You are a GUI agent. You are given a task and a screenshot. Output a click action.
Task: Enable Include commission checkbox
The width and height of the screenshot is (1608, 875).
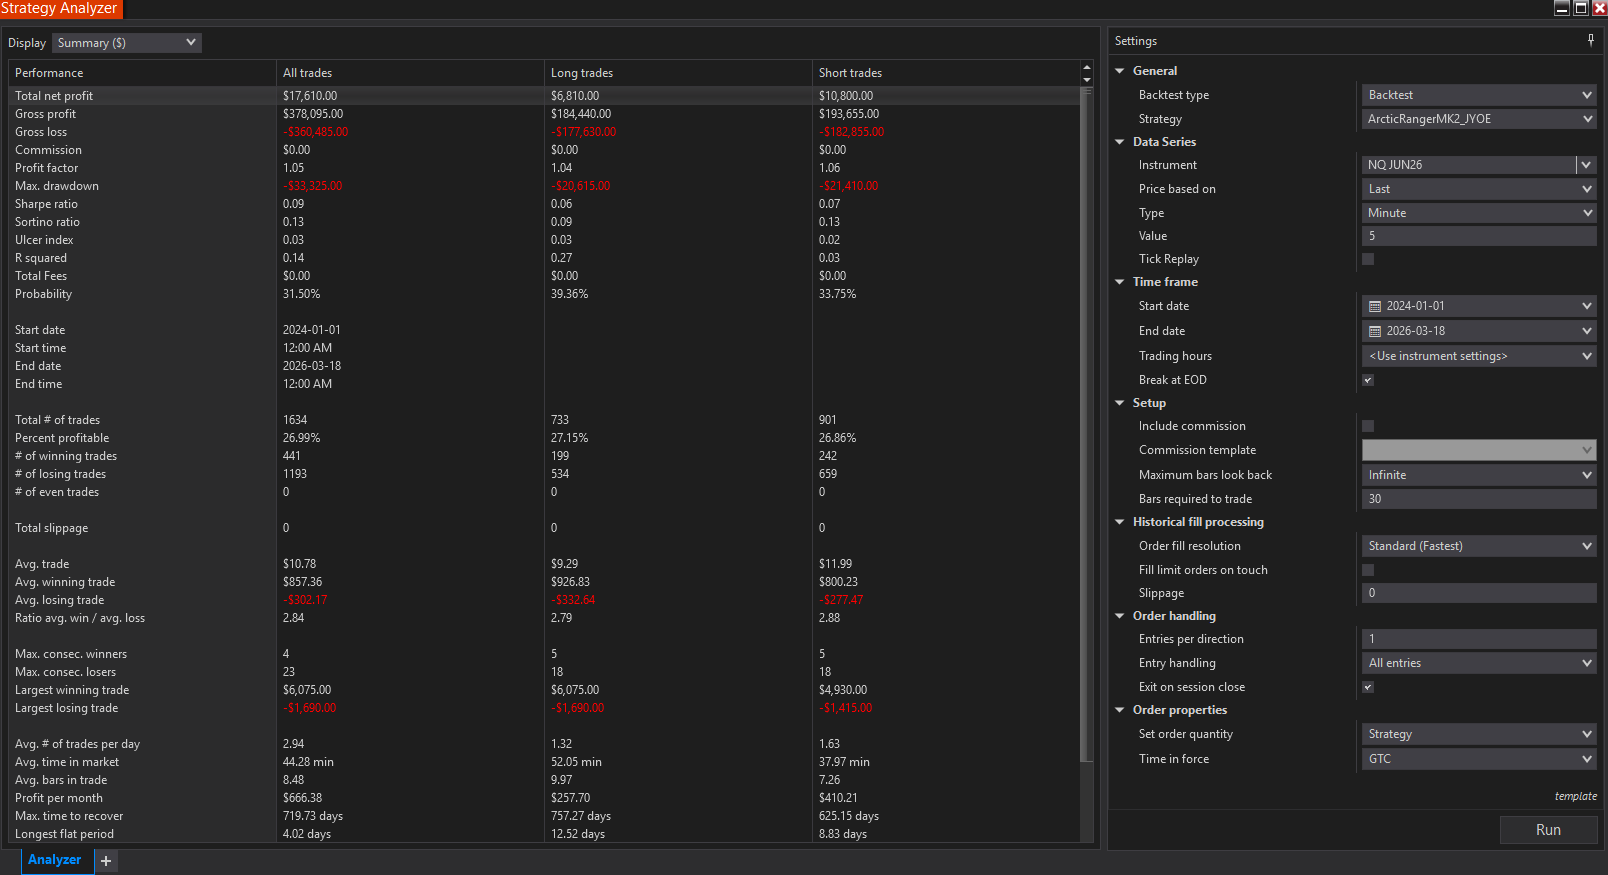pyautogui.click(x=1368, y=426)
